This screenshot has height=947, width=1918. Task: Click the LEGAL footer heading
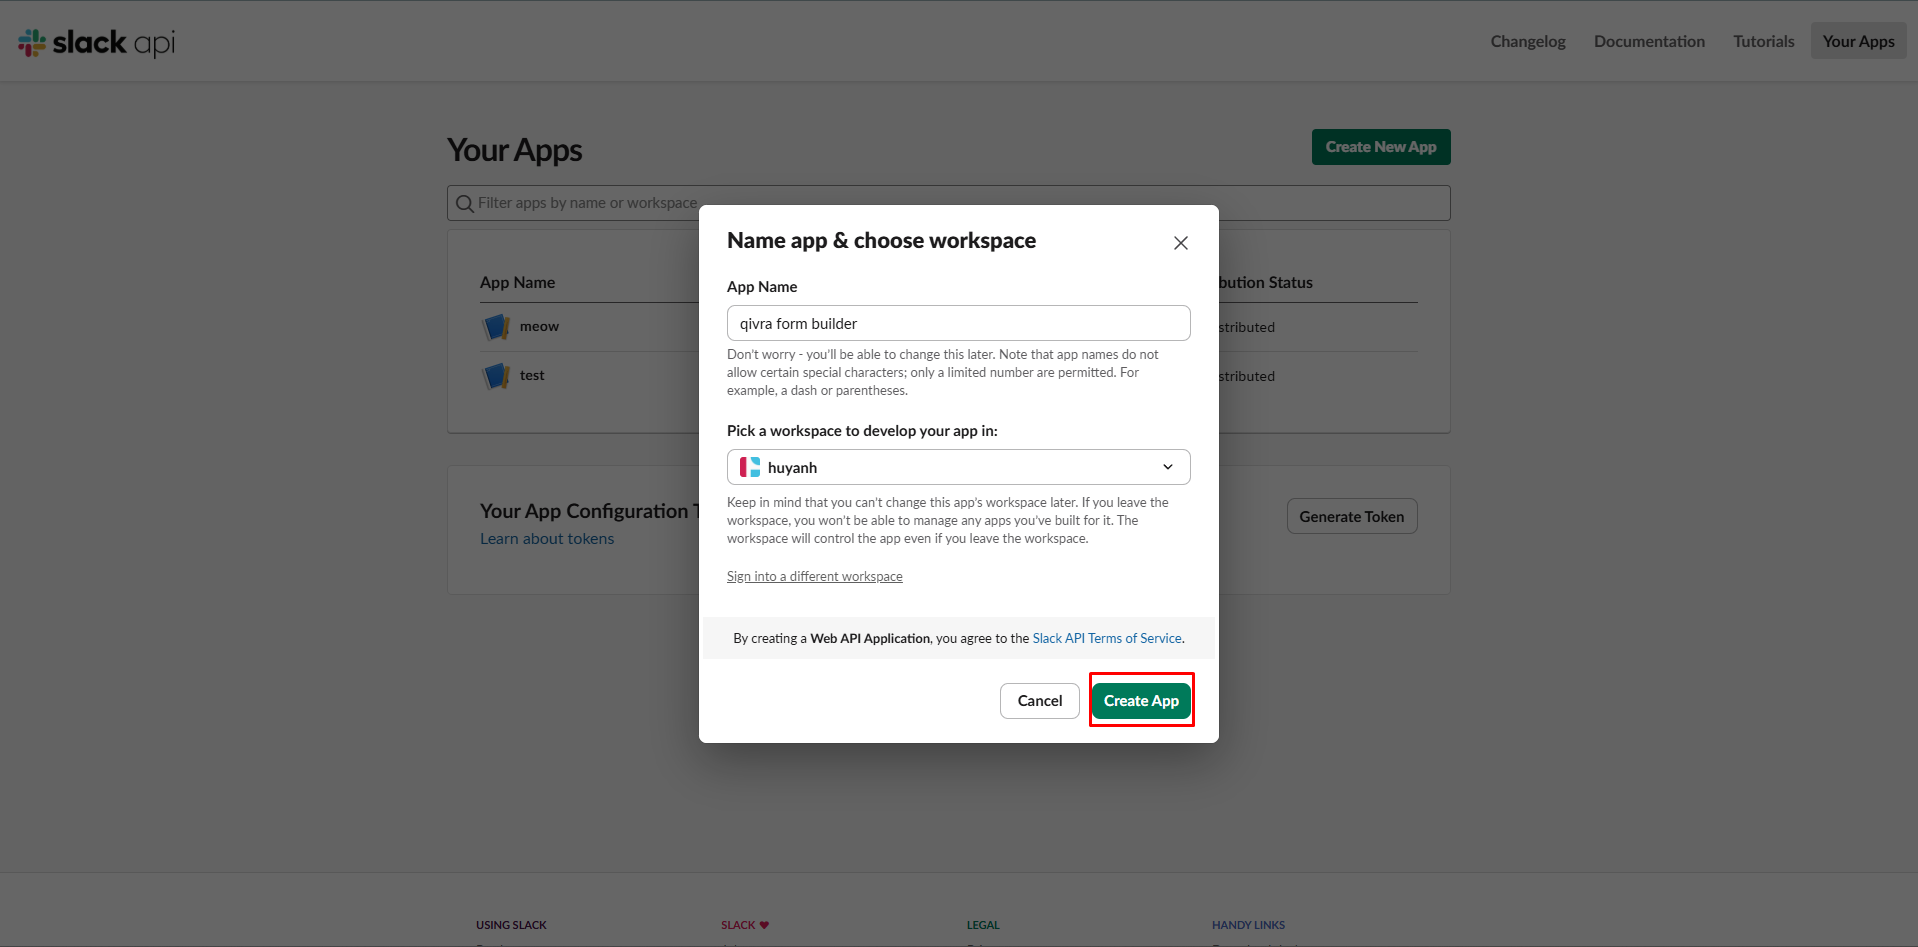coord(983,925)
